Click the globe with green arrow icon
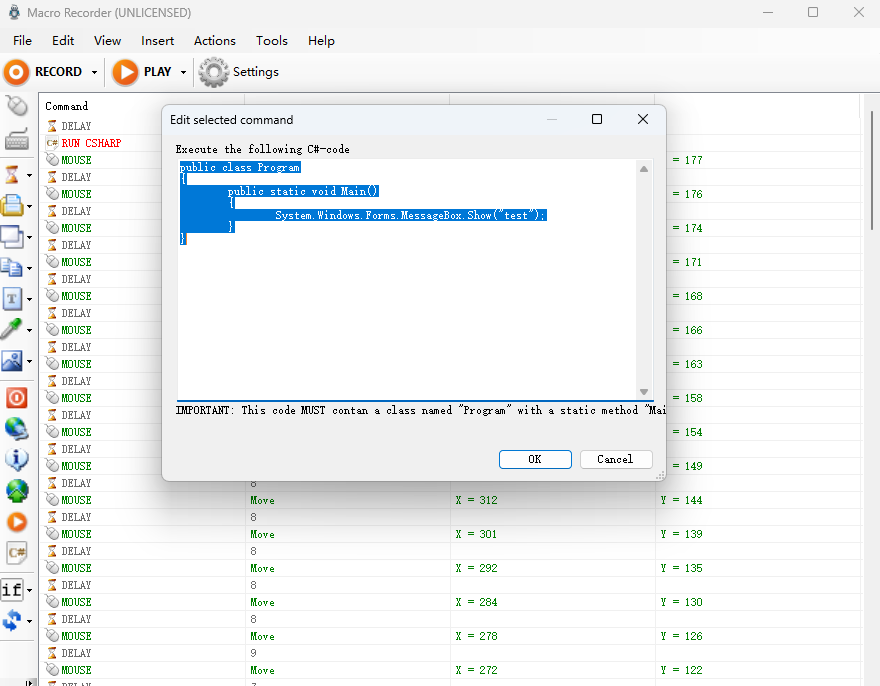The height and width of the screenshot is (686, 880). (16, 491)
